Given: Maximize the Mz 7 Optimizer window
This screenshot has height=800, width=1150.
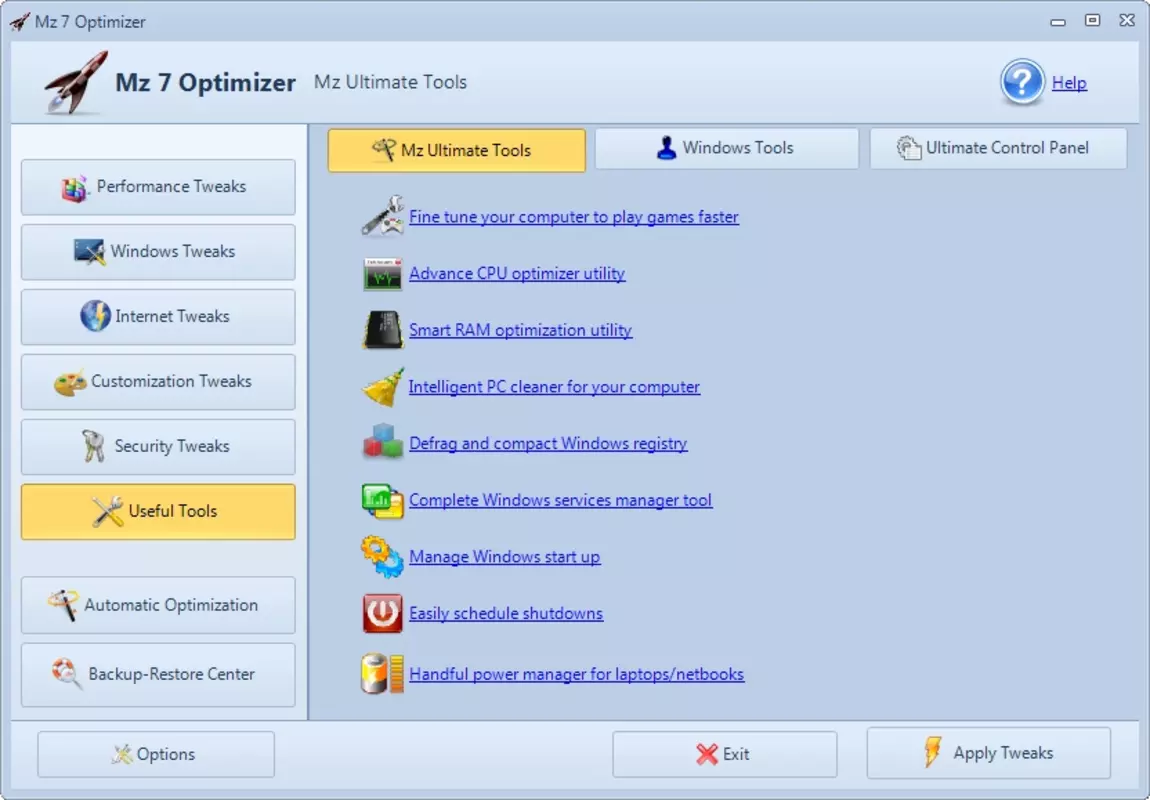Looking at the screenshot, I should [1093, 21].
